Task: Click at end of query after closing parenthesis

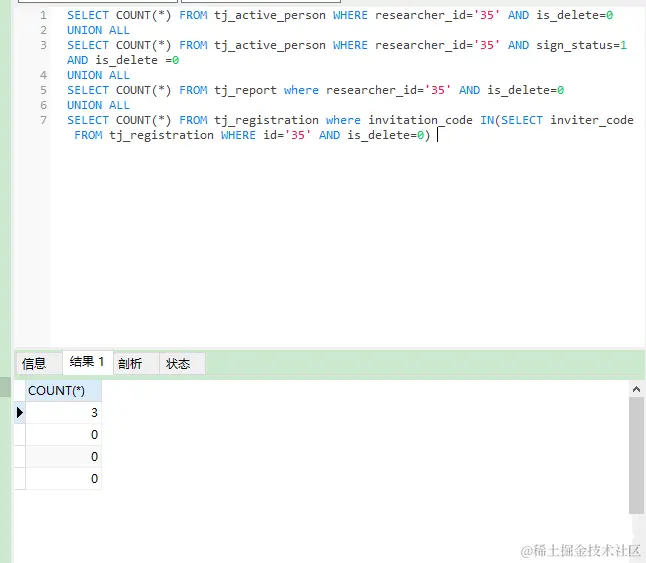Action: pyautogui.click(x=437, y=135)
